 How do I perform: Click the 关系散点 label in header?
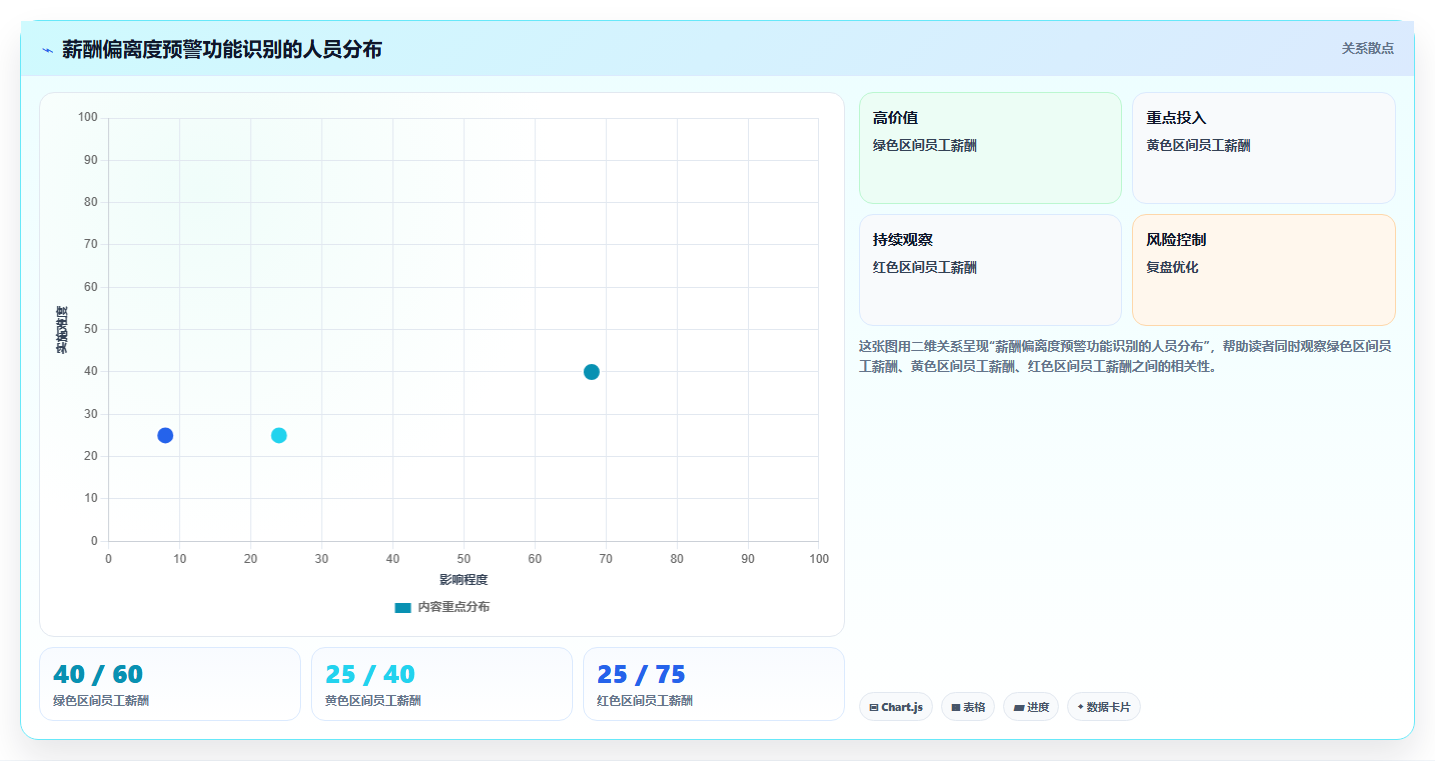click(1367, 48)
